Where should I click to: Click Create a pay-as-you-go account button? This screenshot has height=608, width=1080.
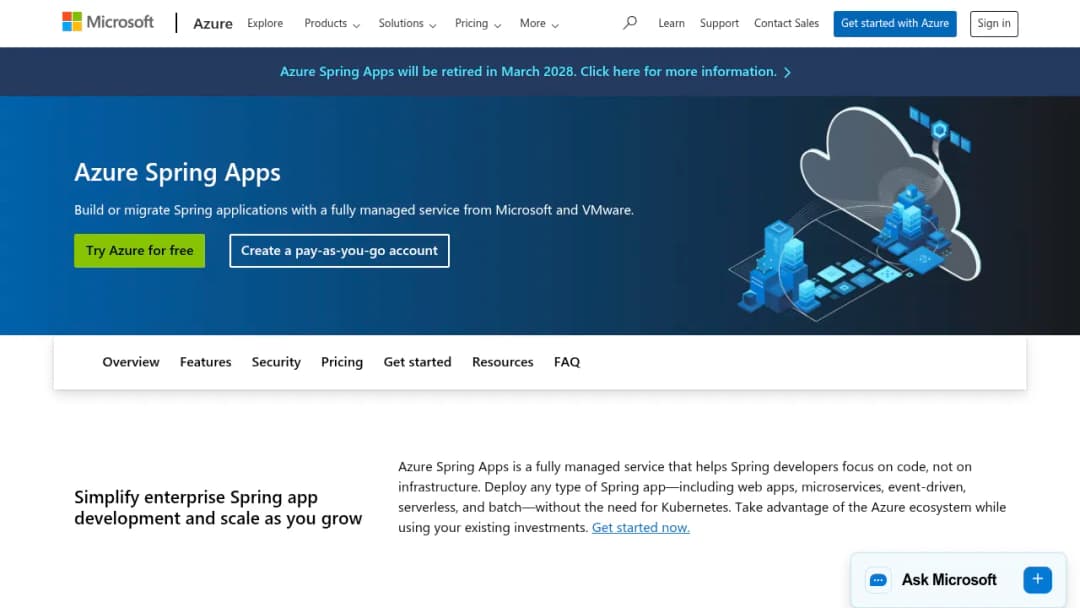(340, 251)
